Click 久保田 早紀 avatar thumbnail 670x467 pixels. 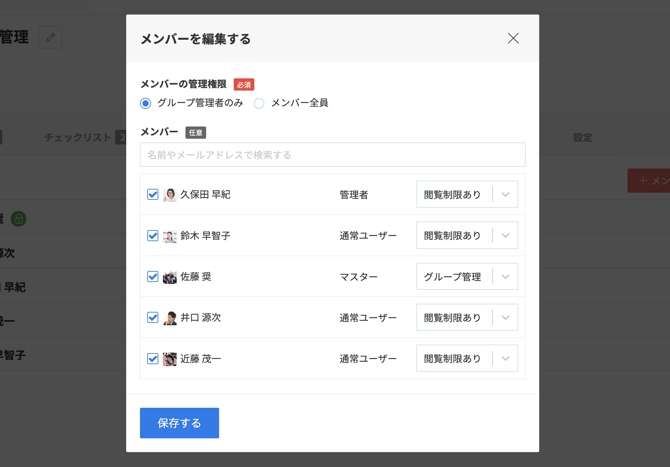click(x=170, y=195)
